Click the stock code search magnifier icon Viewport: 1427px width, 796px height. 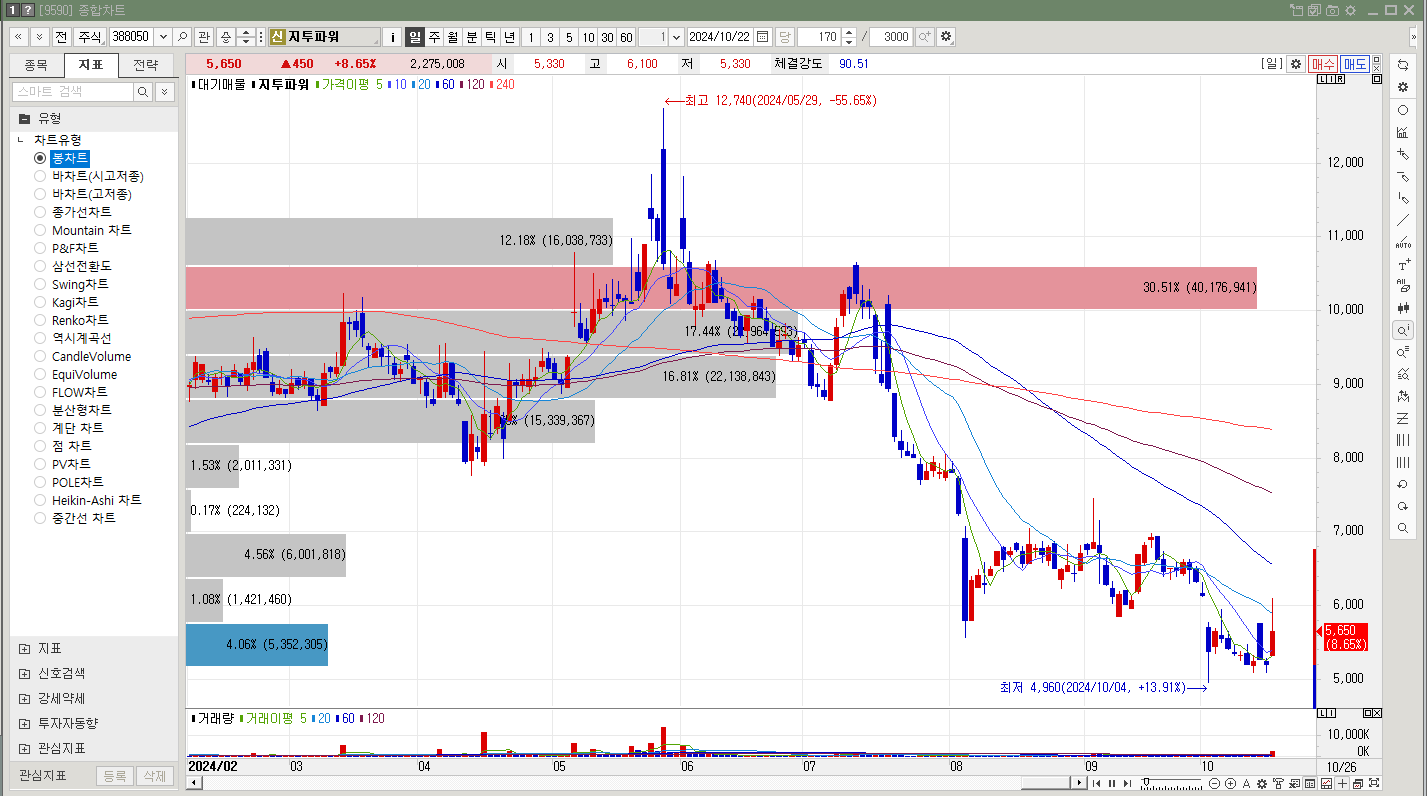point(182,36)
